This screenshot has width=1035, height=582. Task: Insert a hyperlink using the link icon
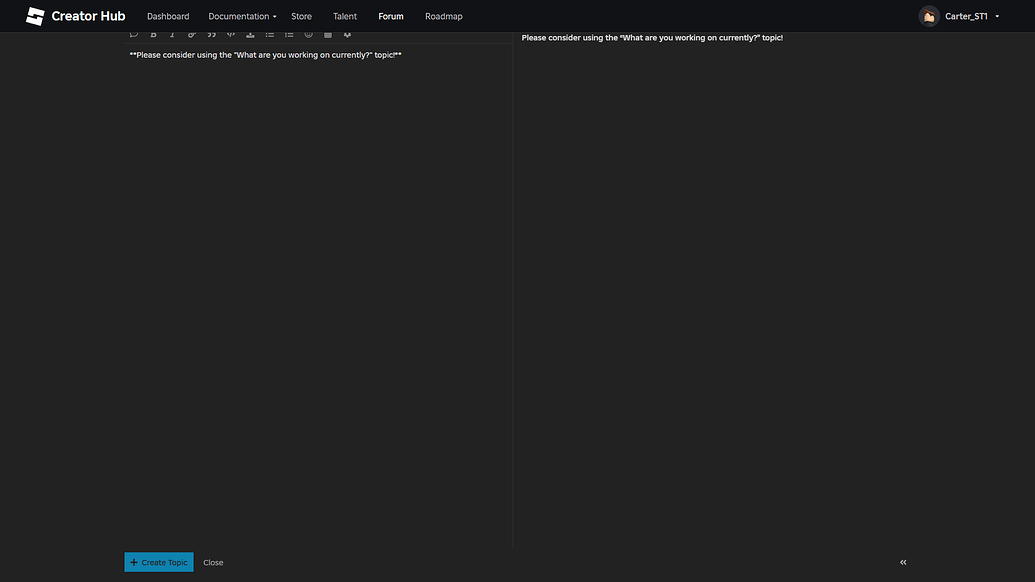pos(190,33)
